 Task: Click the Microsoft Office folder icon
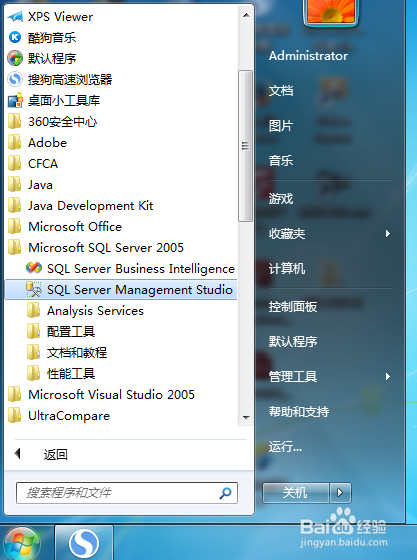[15, 226]
